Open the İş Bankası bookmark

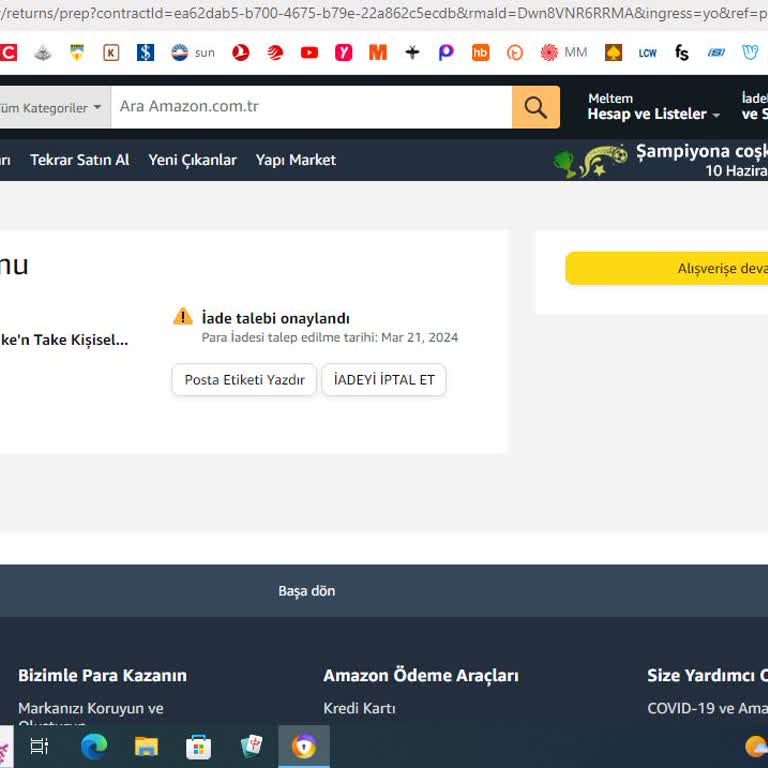(145, 52)
